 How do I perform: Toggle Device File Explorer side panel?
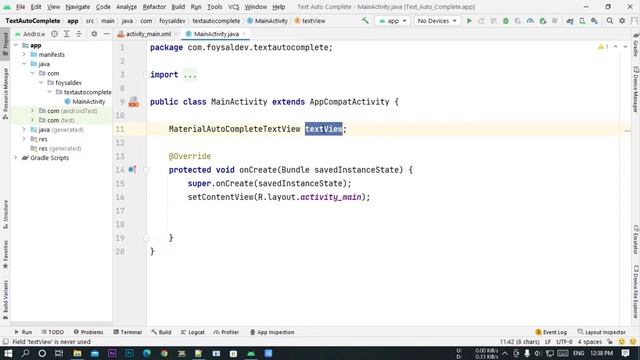point(636,291)
